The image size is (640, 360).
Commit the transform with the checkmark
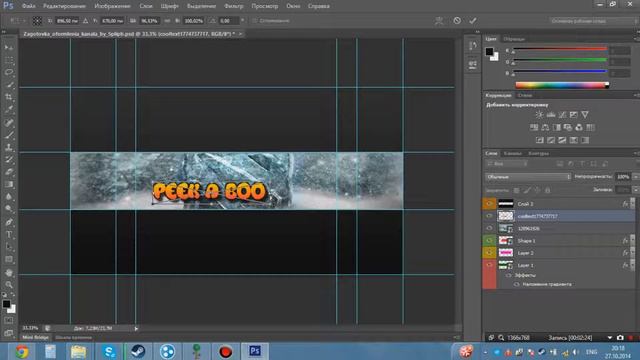point(473,20)
